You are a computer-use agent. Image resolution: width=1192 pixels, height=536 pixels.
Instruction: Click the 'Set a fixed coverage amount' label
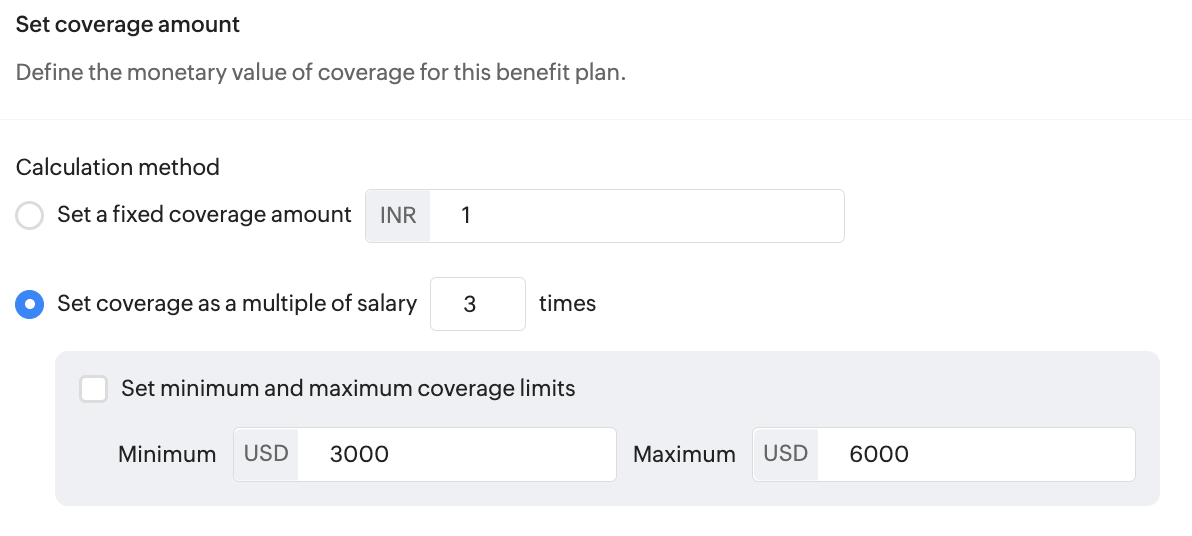[x=204, y=215]
